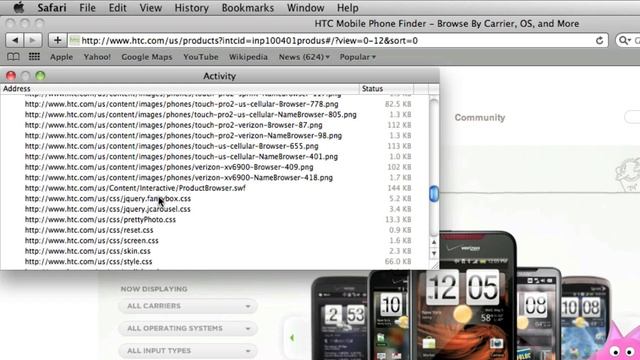The width and height of the screenshot is (640, 360).
Task: Open Top Sites grid
Action: coord(34,57)
